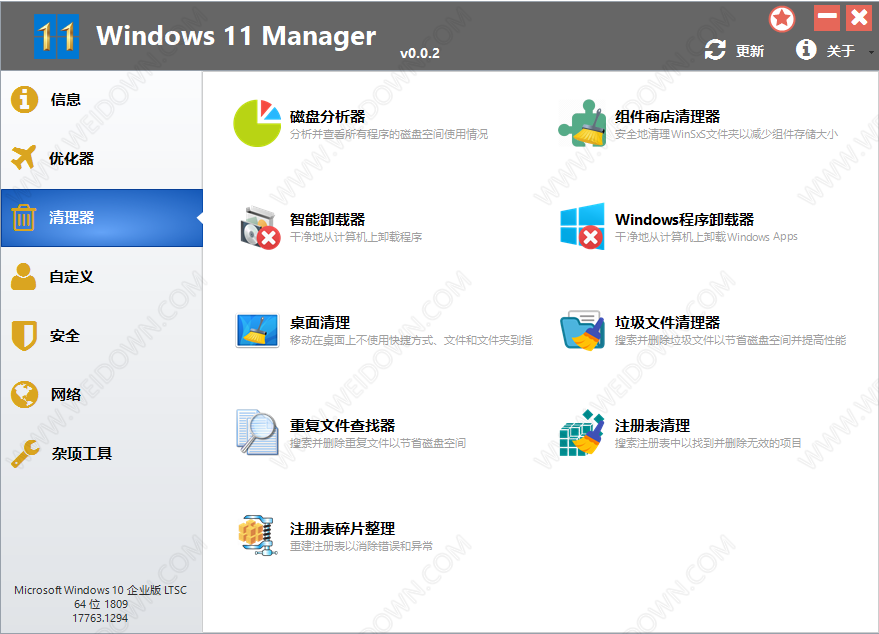Click the 组件商店清理器 puzzle broom icon
This screenshot has height=634, width=879.
pyautogui.click(x=582, y=123)
